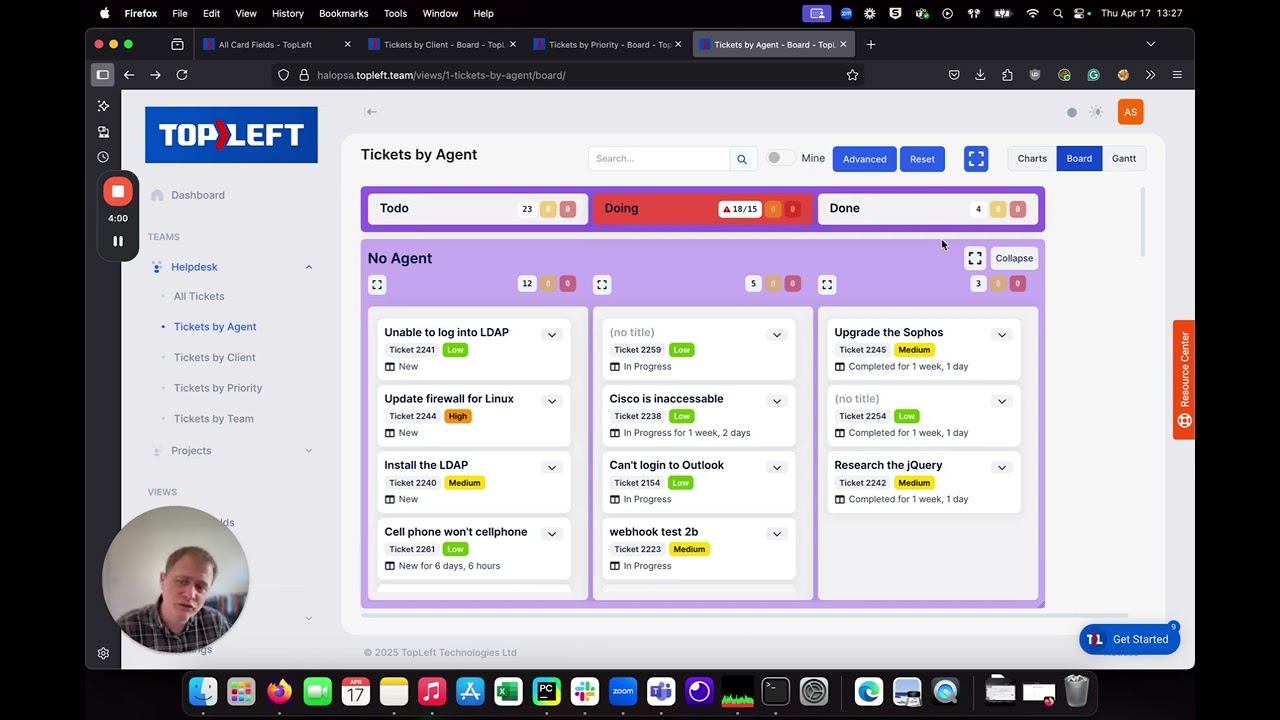Open All Tickets view
1280x720 pixels.
[199, 296]
